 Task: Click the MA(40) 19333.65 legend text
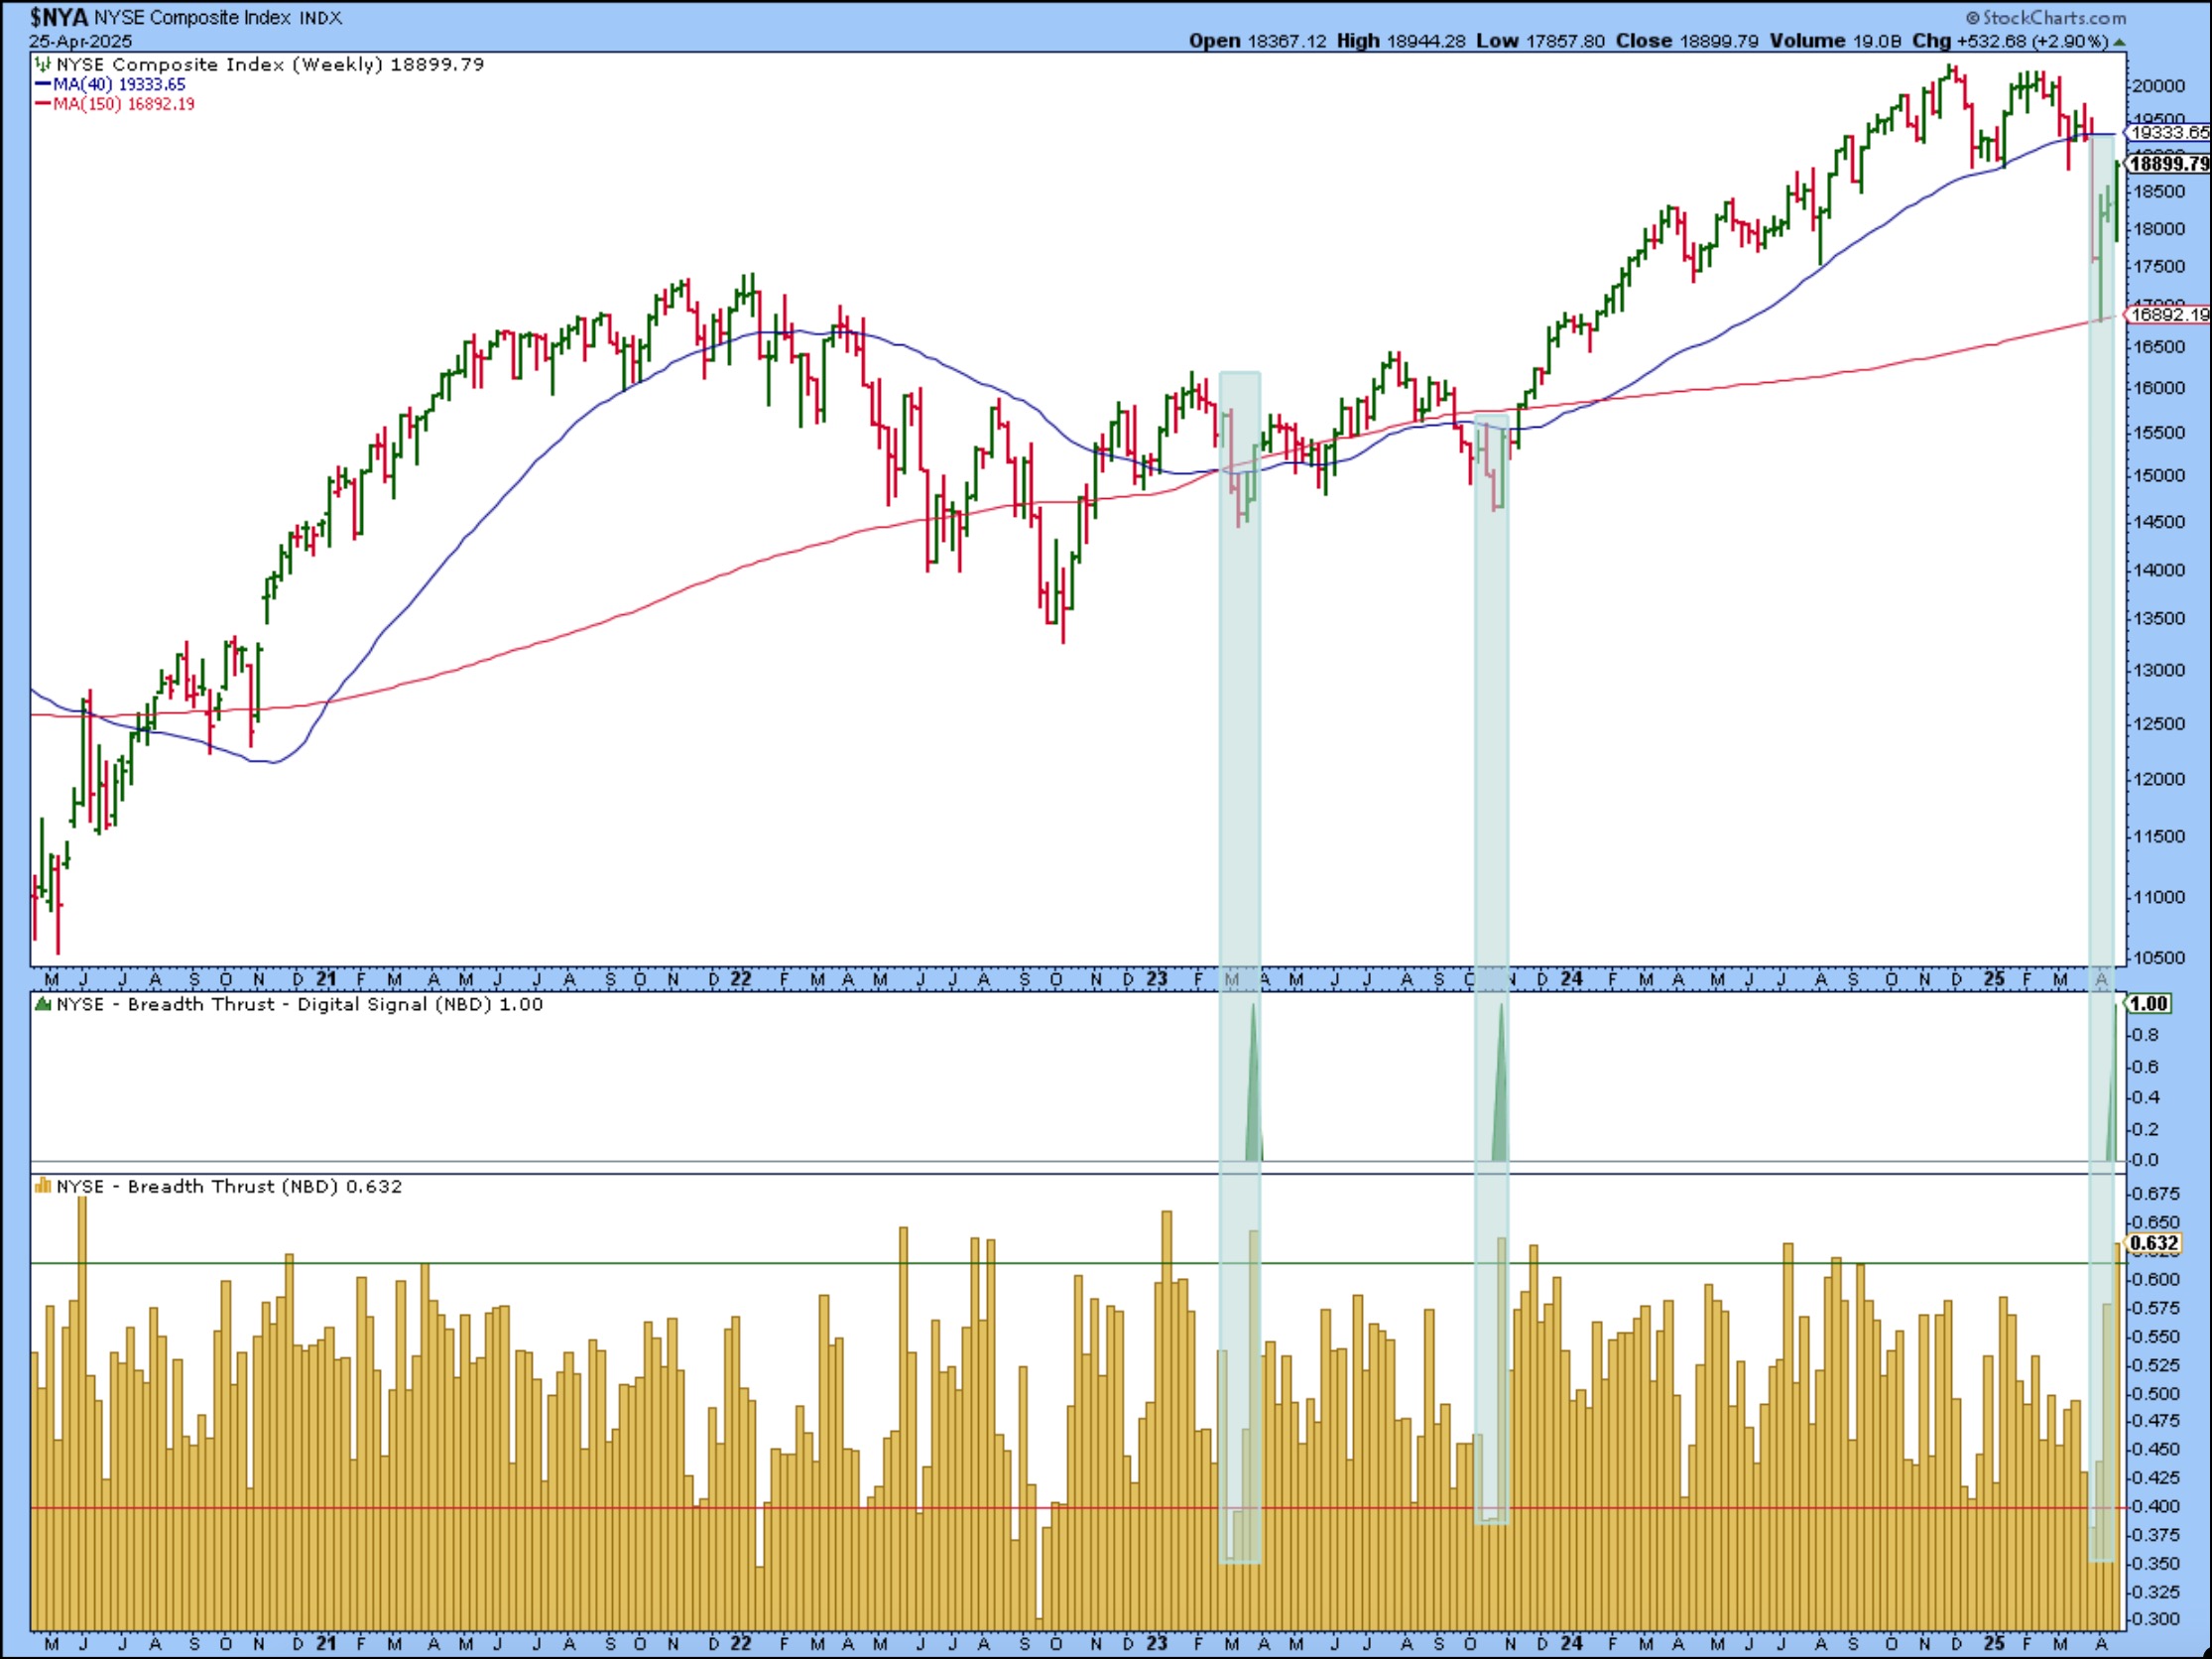119,85
